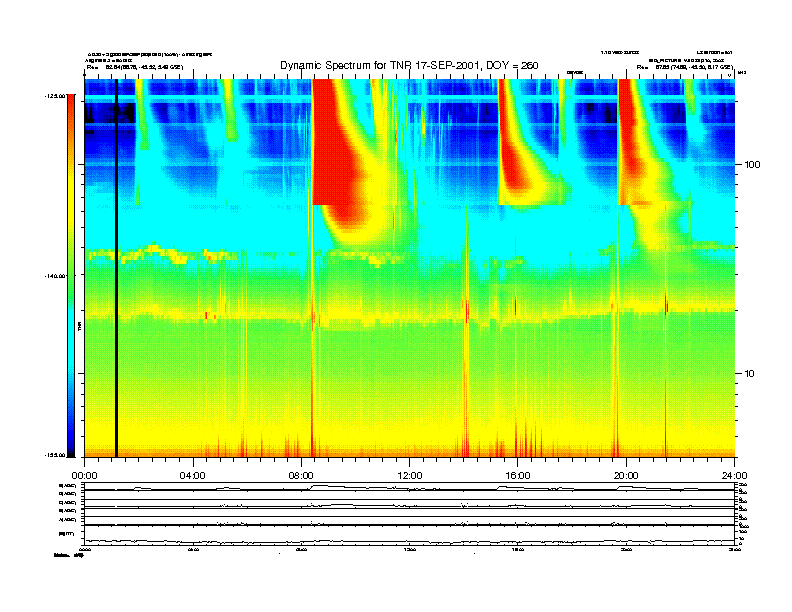Click the '04:00' time axis label
This screenshot has height=612, width=792.
193,476
